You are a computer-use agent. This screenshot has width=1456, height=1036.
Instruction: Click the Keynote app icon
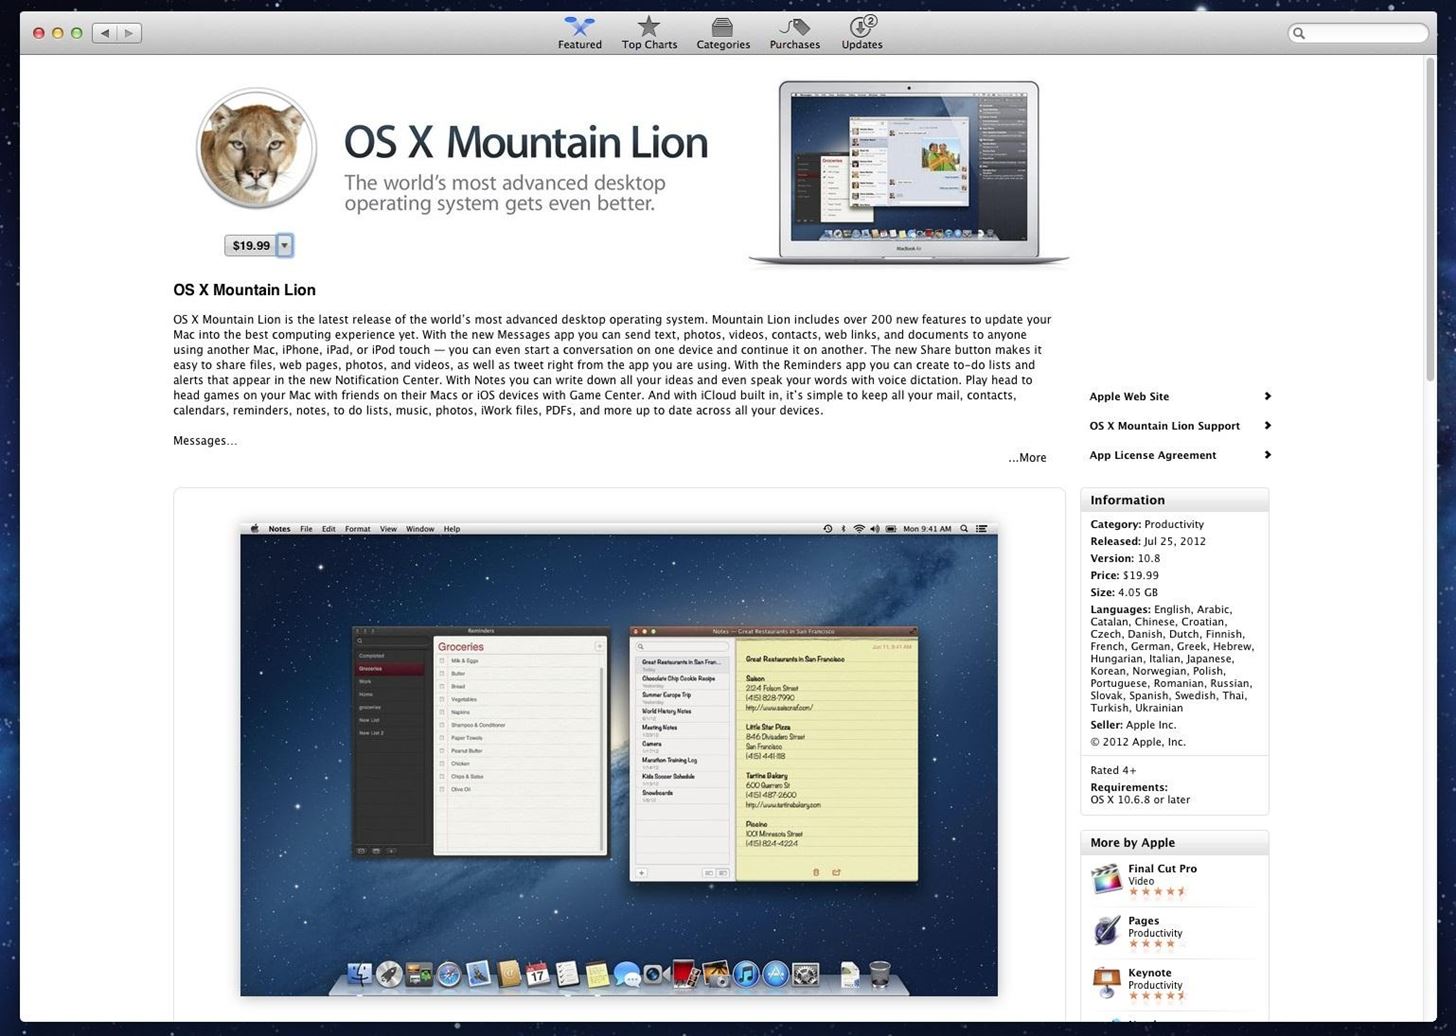[x=1106, y=983]
